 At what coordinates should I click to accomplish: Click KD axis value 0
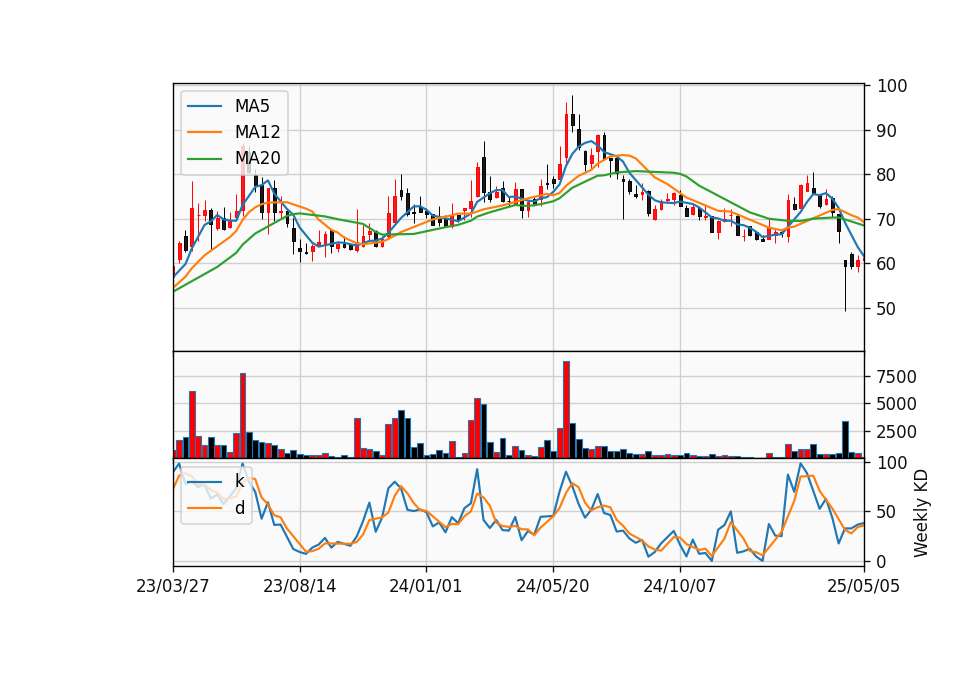tap(881, 561)
